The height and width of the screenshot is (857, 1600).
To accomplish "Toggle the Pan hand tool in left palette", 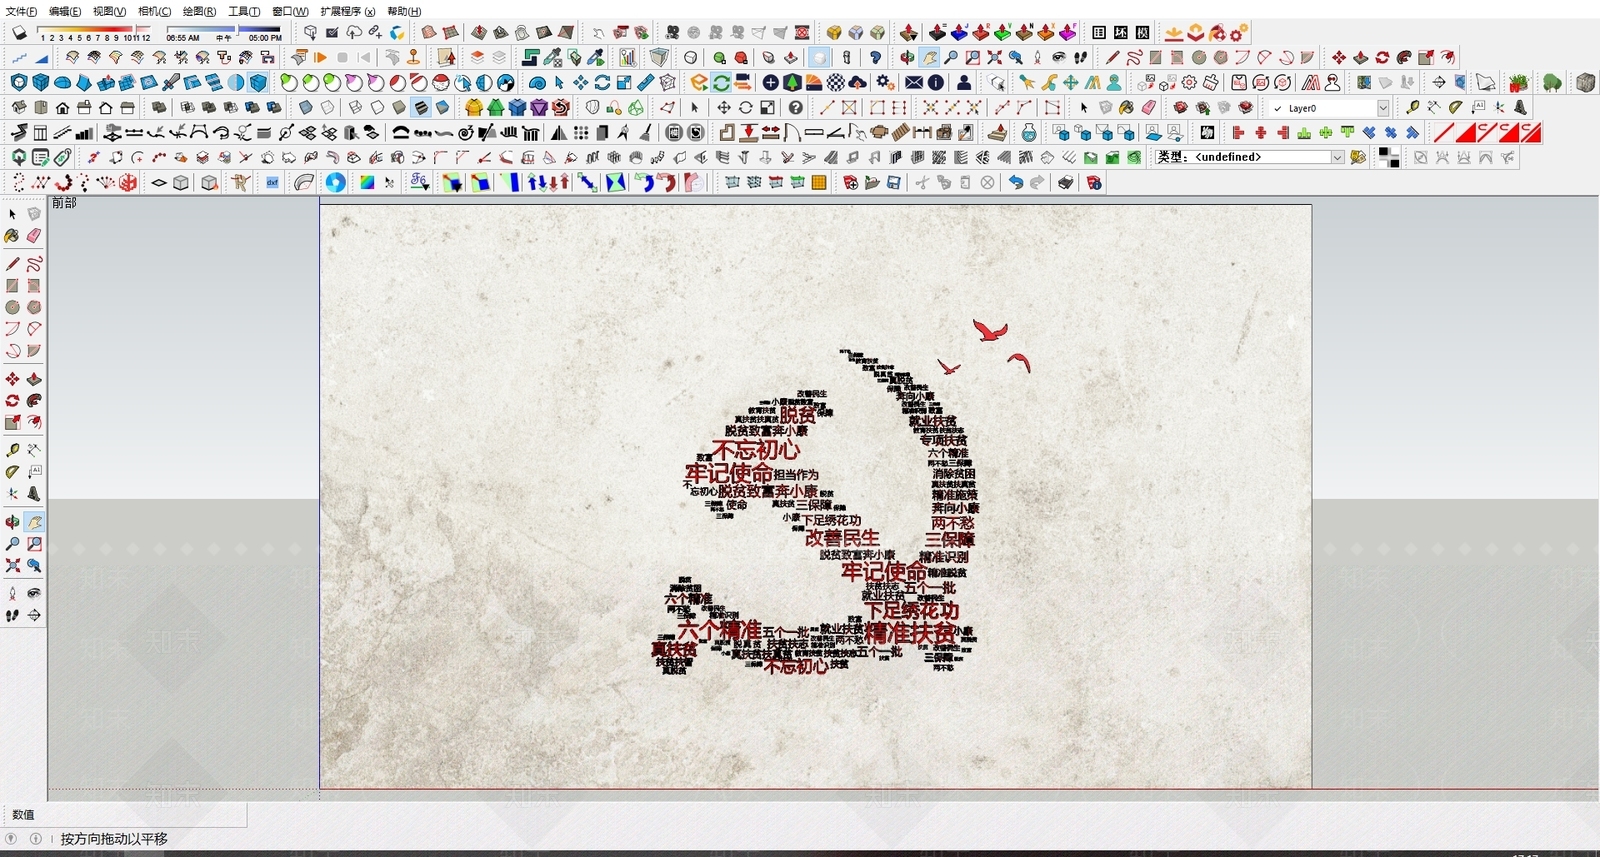I will click(x=34, y=522).
